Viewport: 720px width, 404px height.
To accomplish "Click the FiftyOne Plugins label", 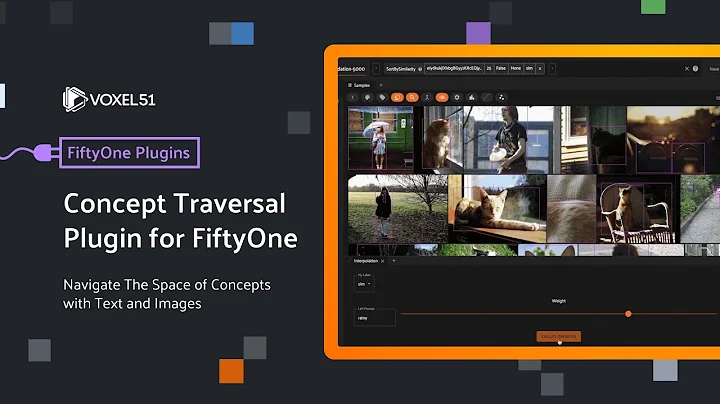I will [129, 152].
